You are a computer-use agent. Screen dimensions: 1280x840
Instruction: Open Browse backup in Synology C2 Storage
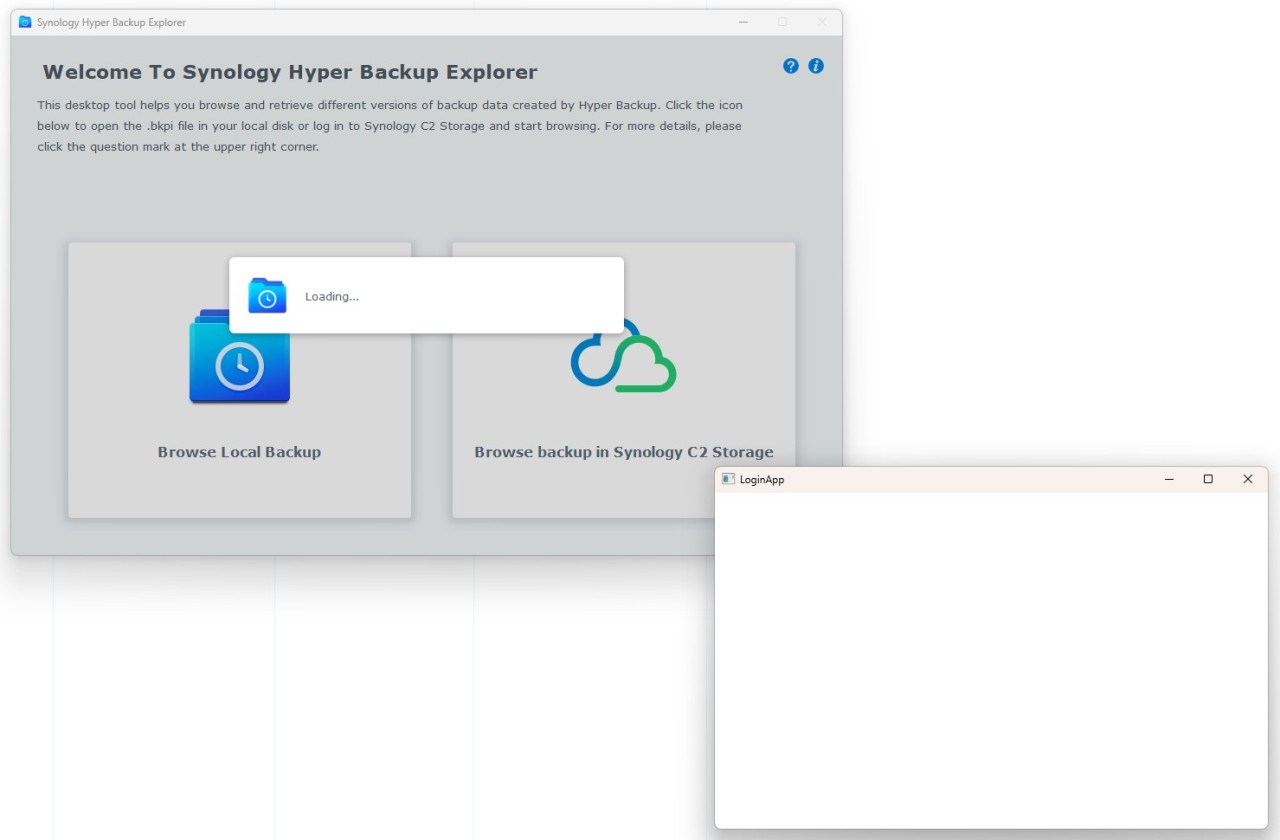[x=623, y=452]
